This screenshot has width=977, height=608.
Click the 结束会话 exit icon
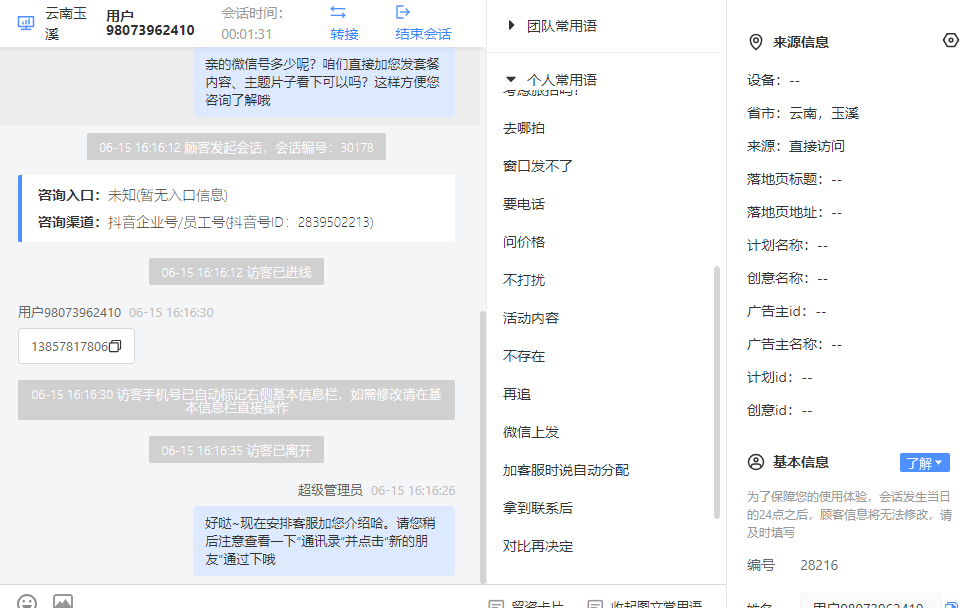click(403, 12)
